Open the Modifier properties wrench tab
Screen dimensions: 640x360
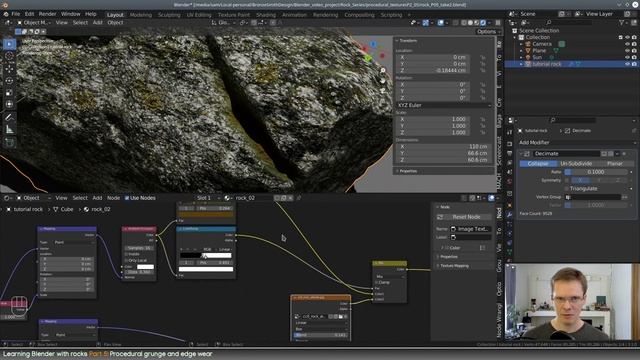(509, 214)
